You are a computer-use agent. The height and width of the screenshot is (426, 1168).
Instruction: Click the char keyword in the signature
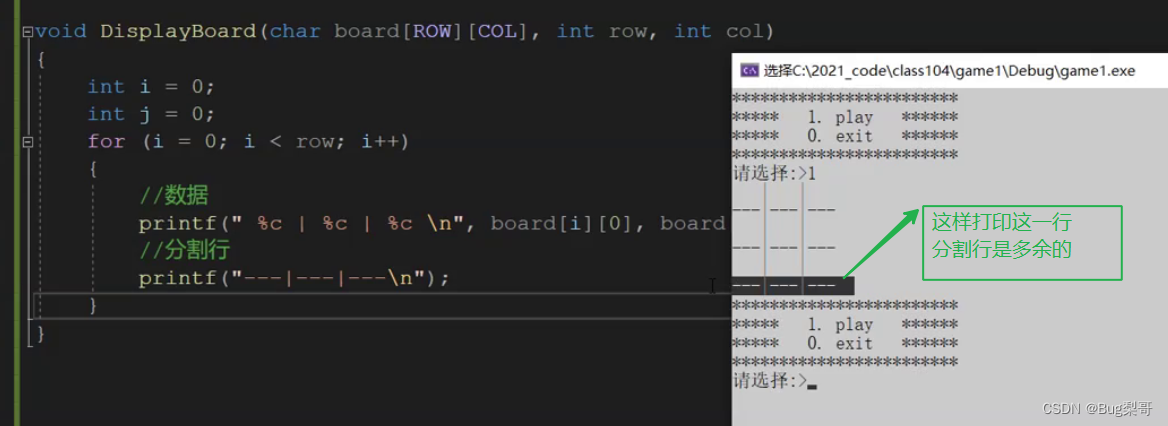tap(296, 32)
